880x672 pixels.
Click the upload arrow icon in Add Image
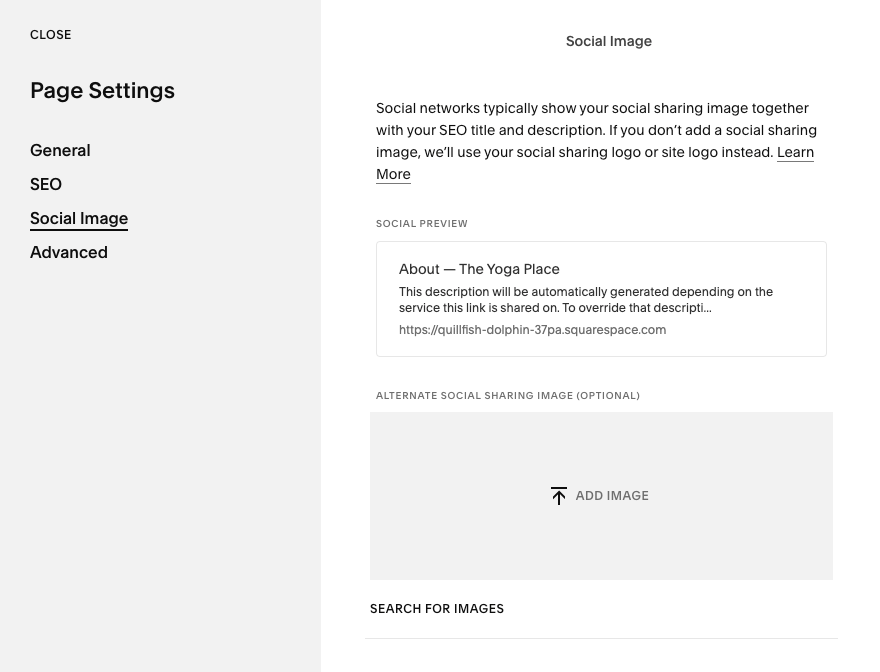tap(559, 495)
